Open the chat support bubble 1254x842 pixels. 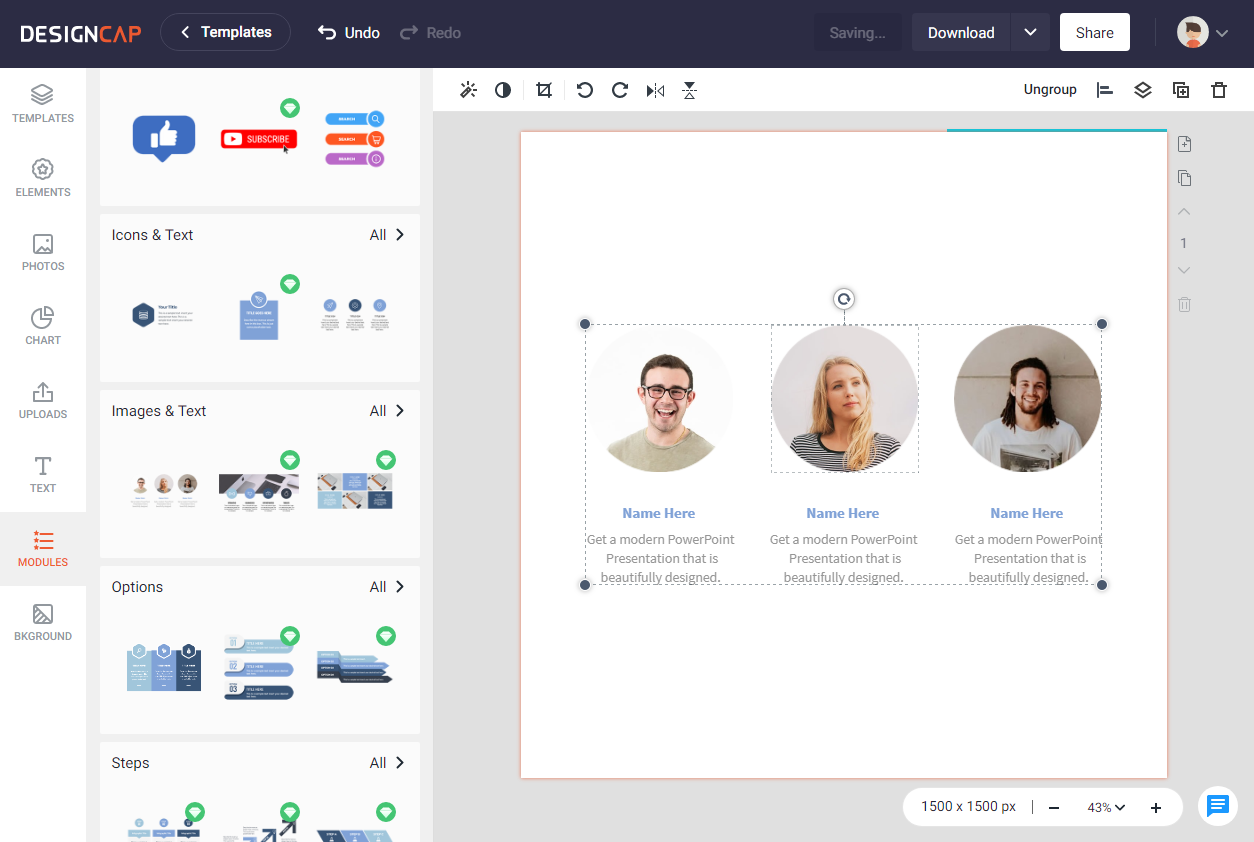click(x=1218, y=806)
